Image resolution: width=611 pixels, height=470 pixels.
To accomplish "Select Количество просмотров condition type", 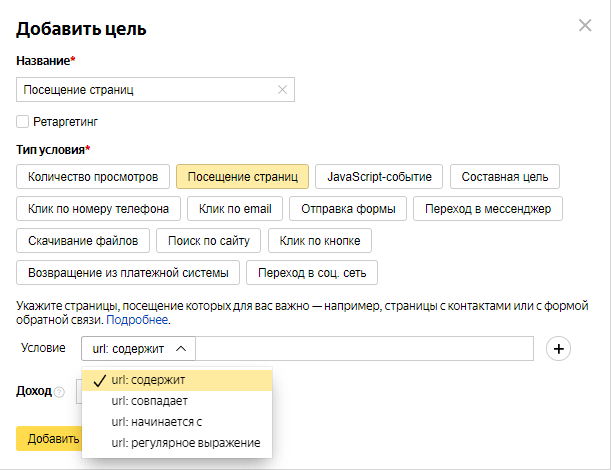I will tap(93, 177).
